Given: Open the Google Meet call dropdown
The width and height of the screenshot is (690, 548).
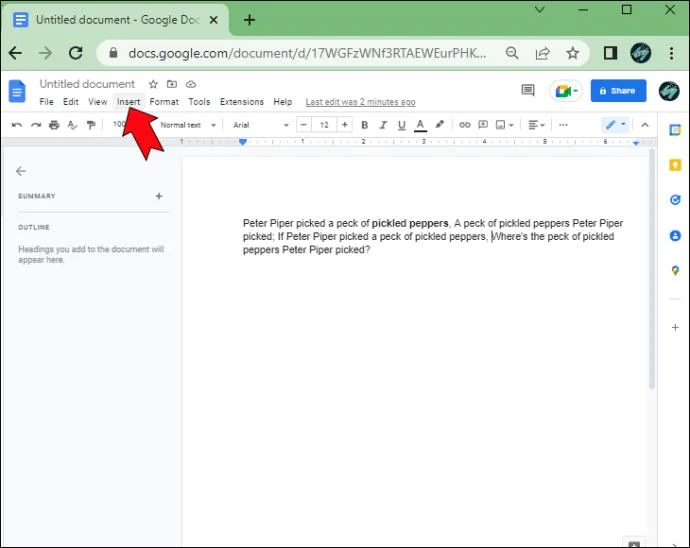Looking at the screenshot, I should click(566, 91).
